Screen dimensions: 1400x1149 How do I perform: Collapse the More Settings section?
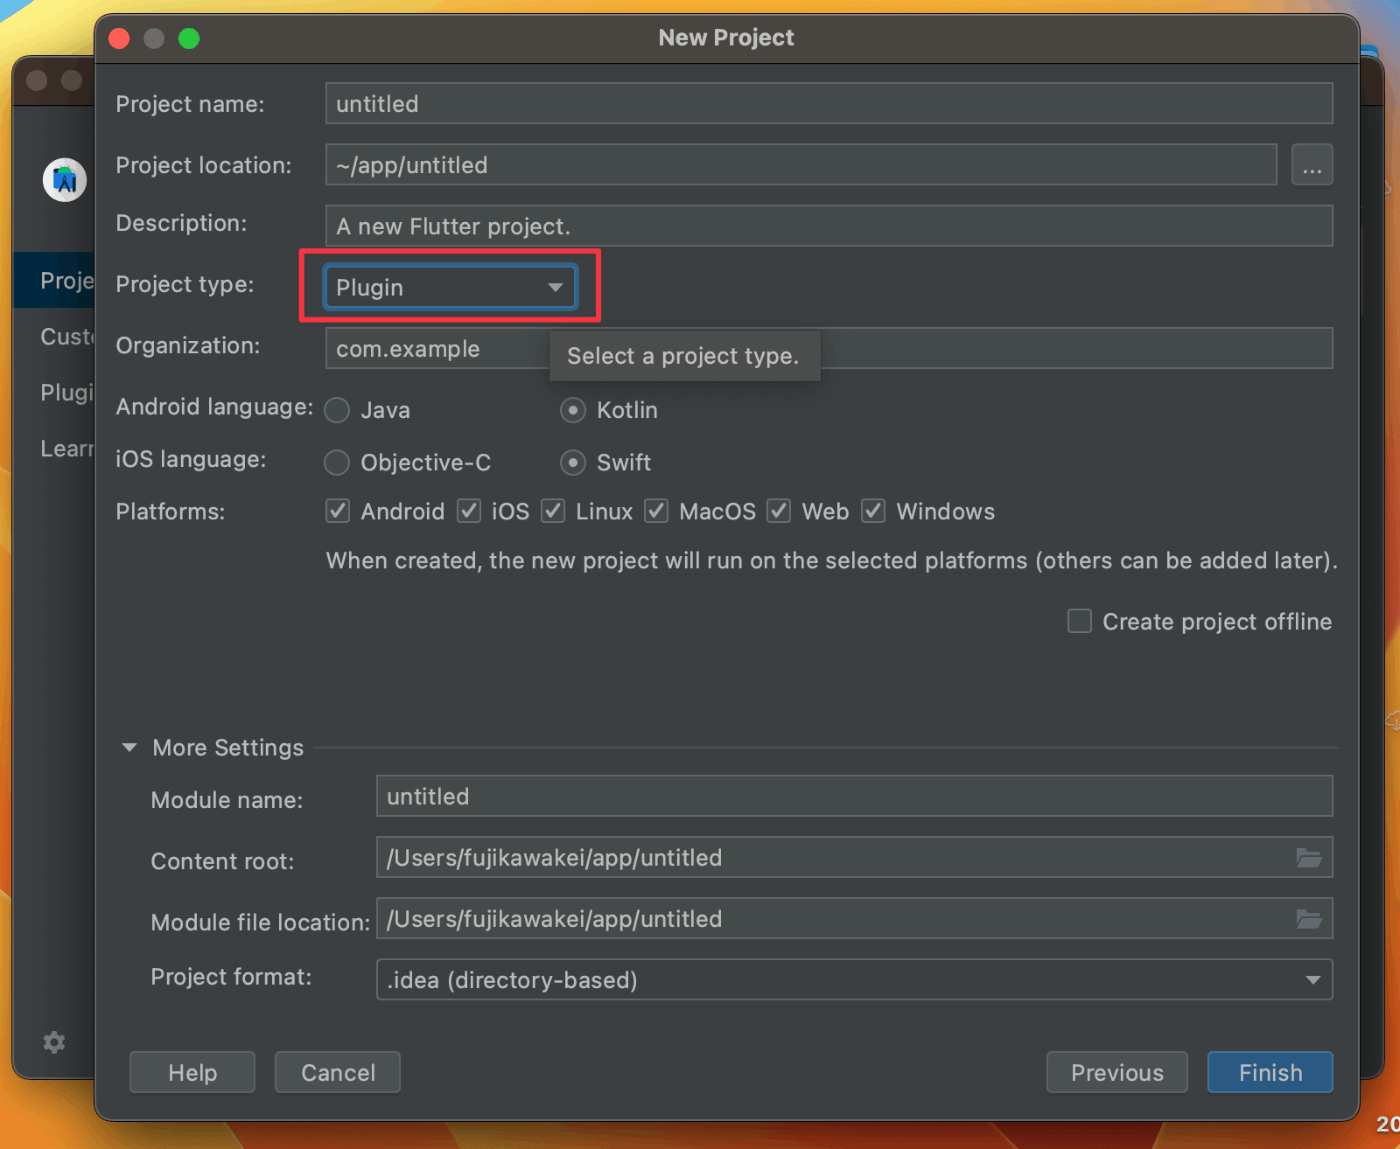(129, 747)
